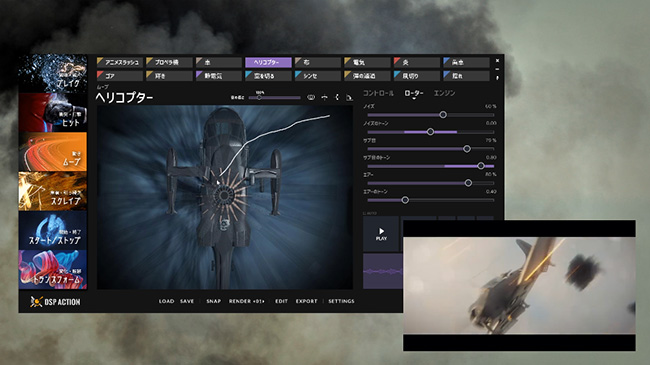Click the large ヘリコプター title text

(124, 97)
